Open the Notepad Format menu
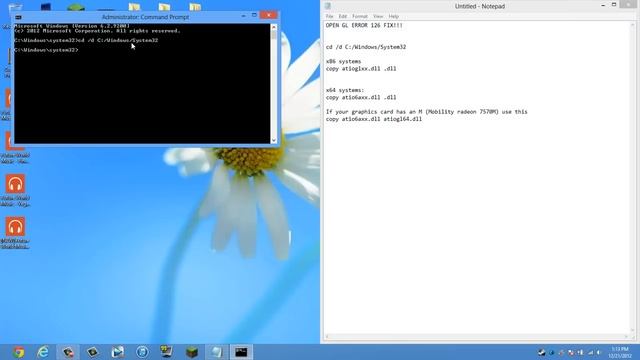Image resolution: width=640 pixels, height=360 pixels. tap(360, 16)
